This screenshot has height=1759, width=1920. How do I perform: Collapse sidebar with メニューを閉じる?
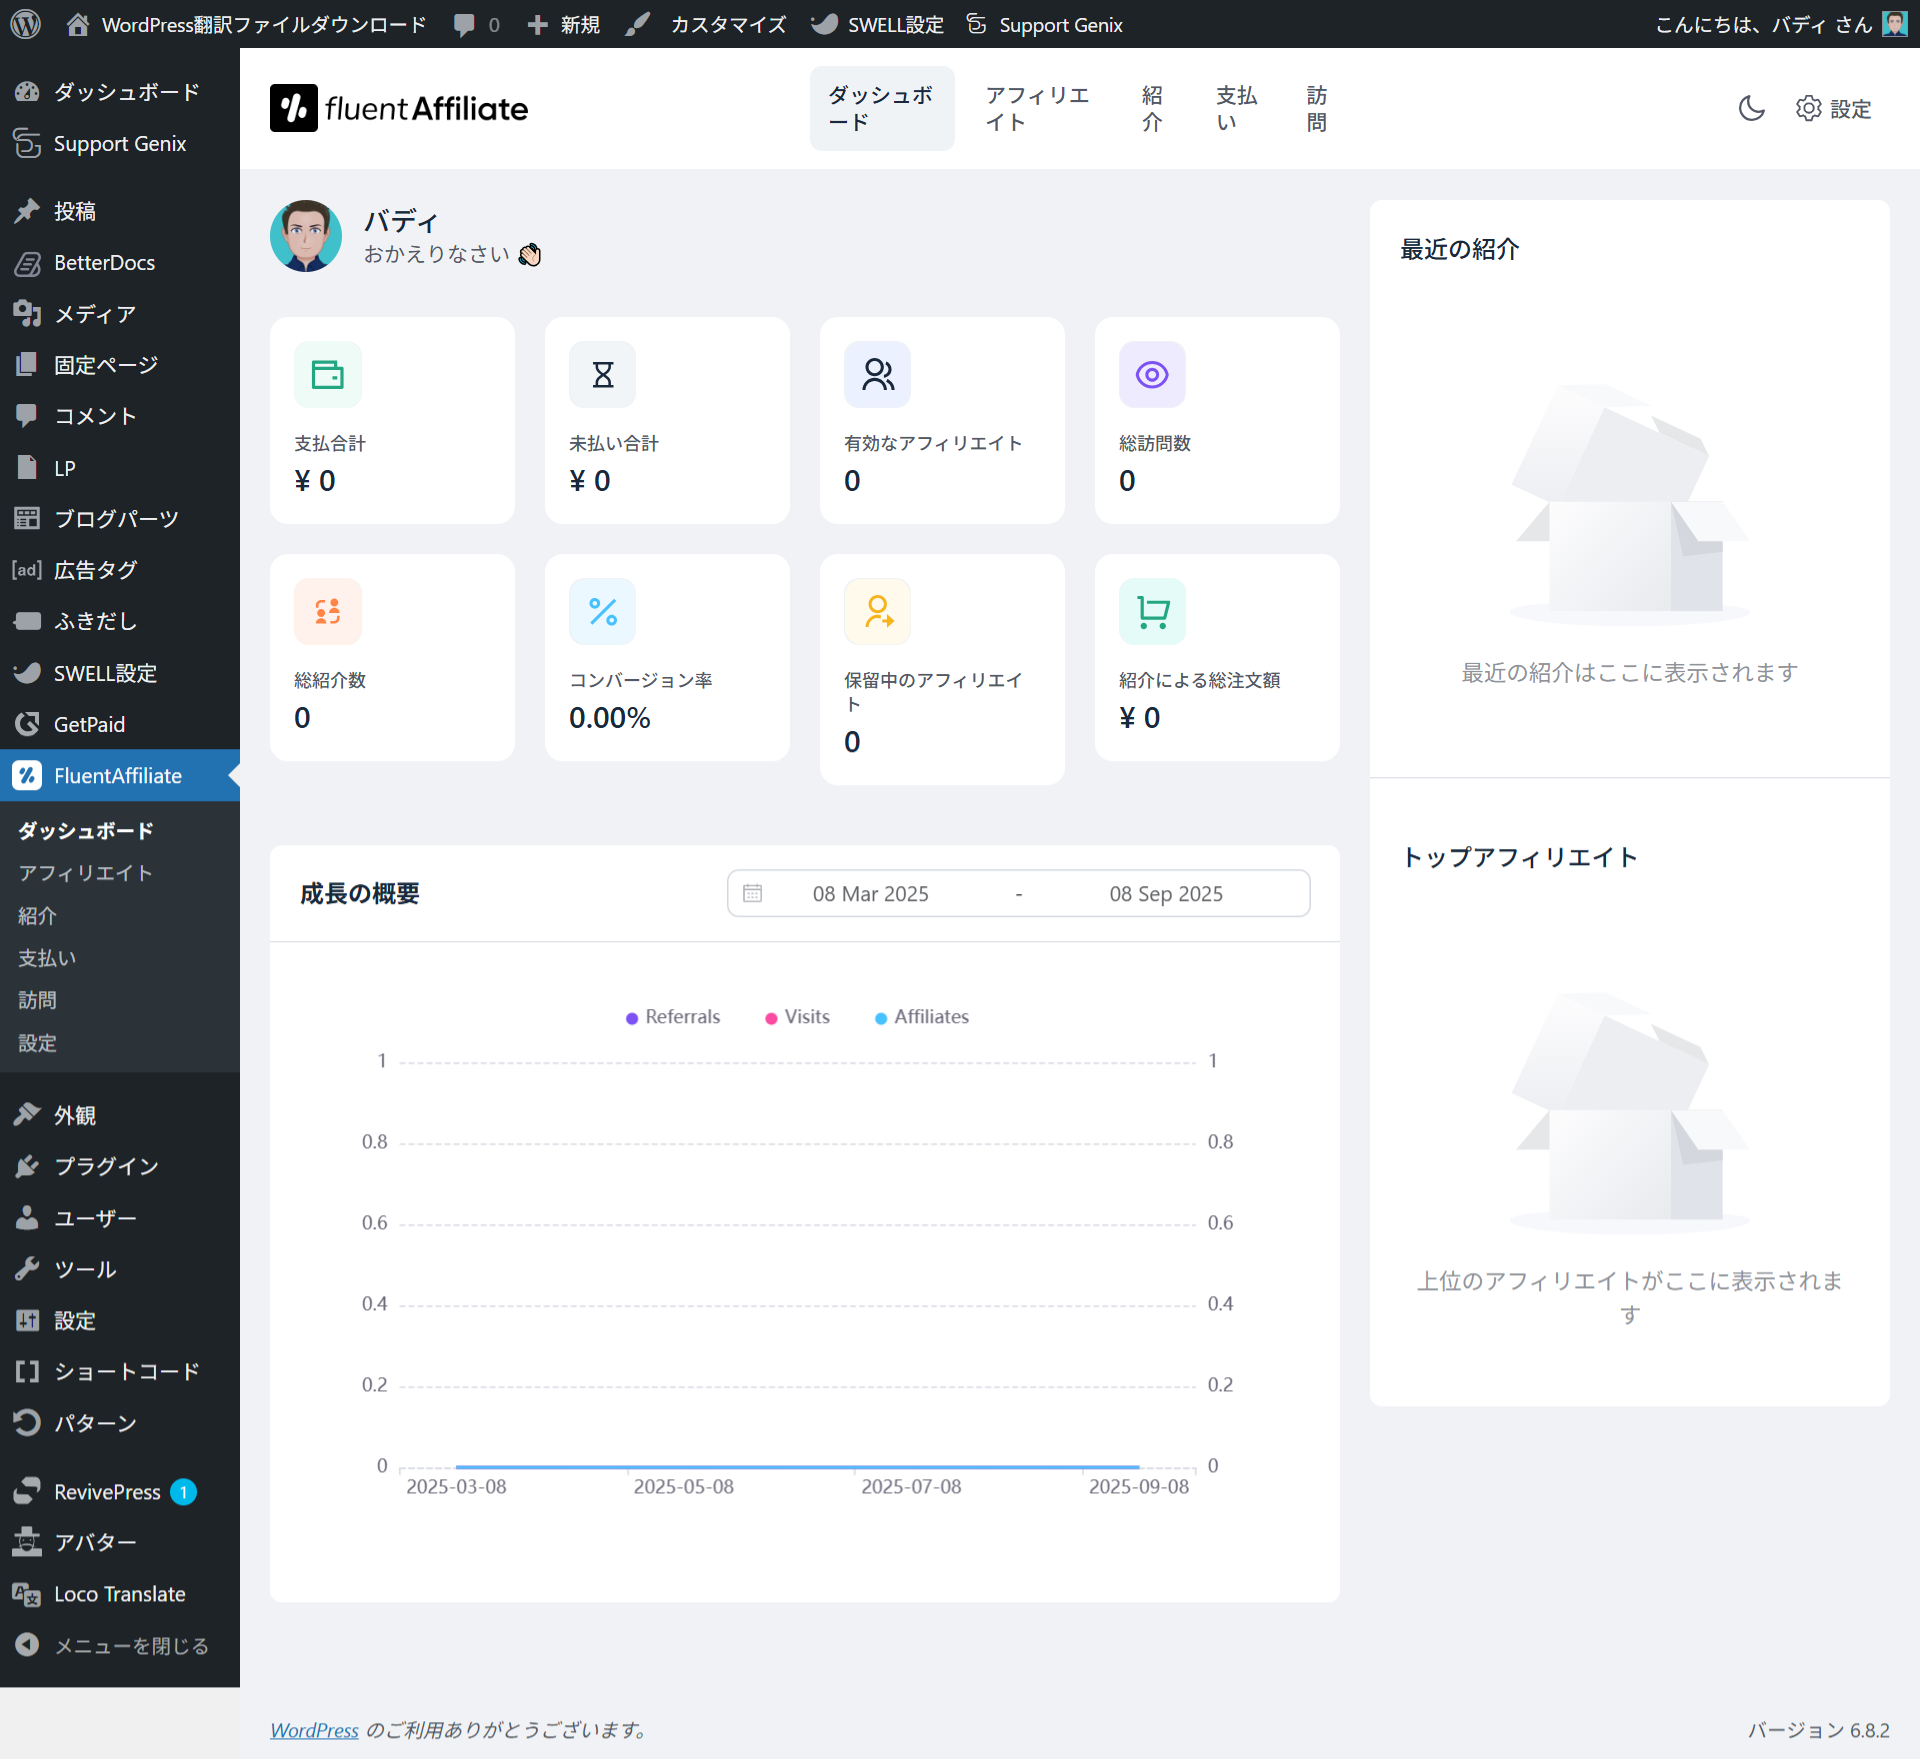click(x=120, y=1645)
